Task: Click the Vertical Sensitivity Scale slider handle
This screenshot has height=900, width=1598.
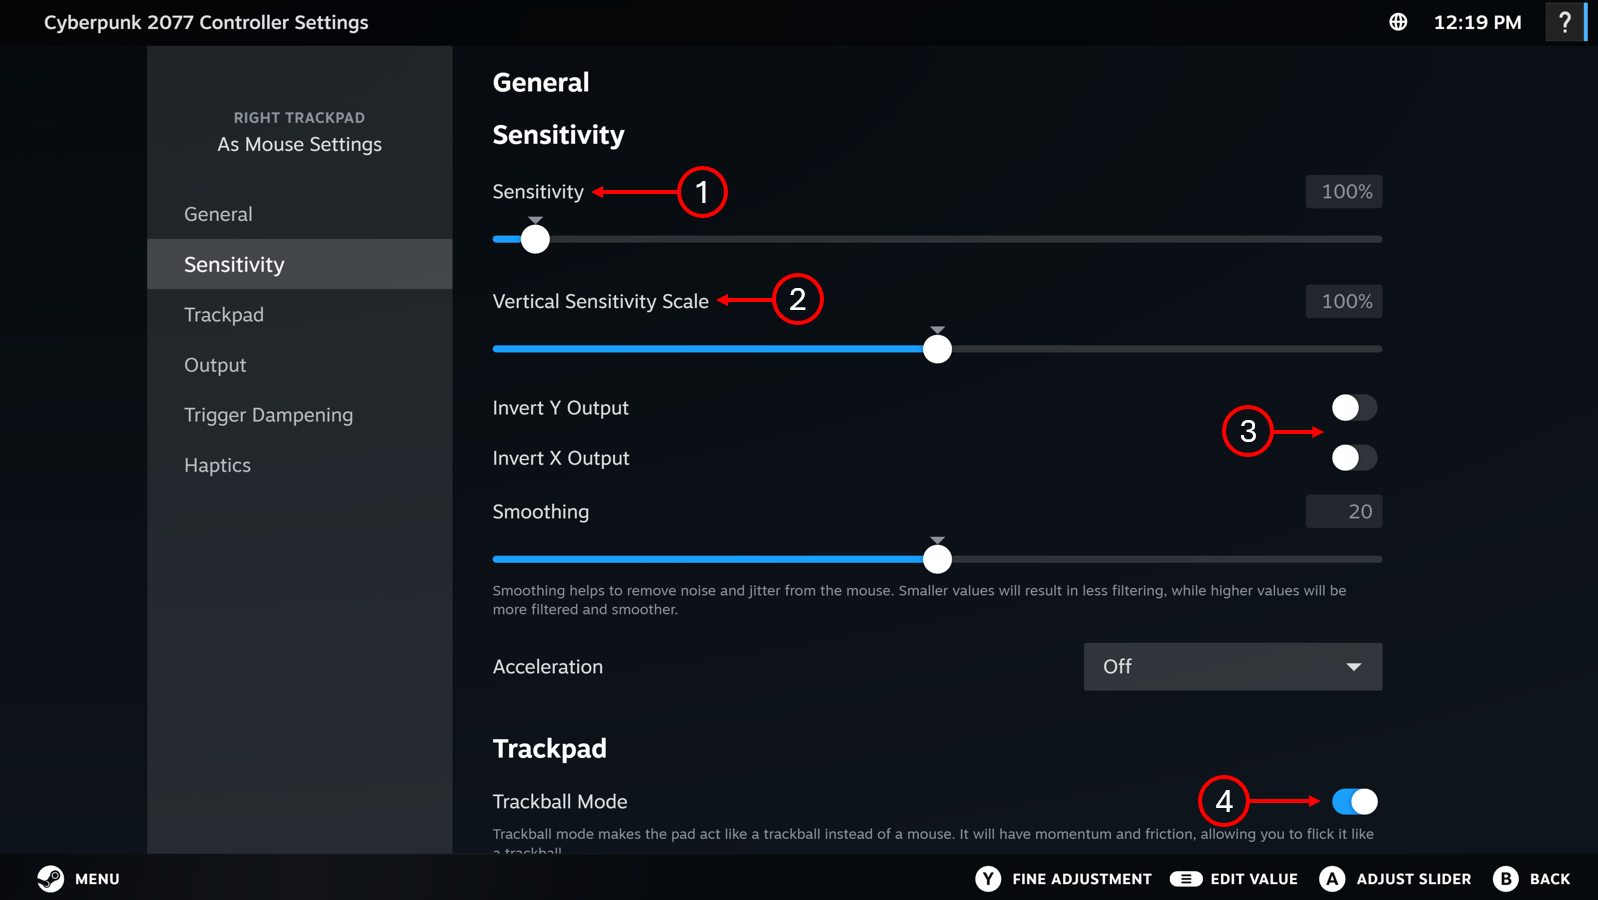Action: click(x=937, y=349)
